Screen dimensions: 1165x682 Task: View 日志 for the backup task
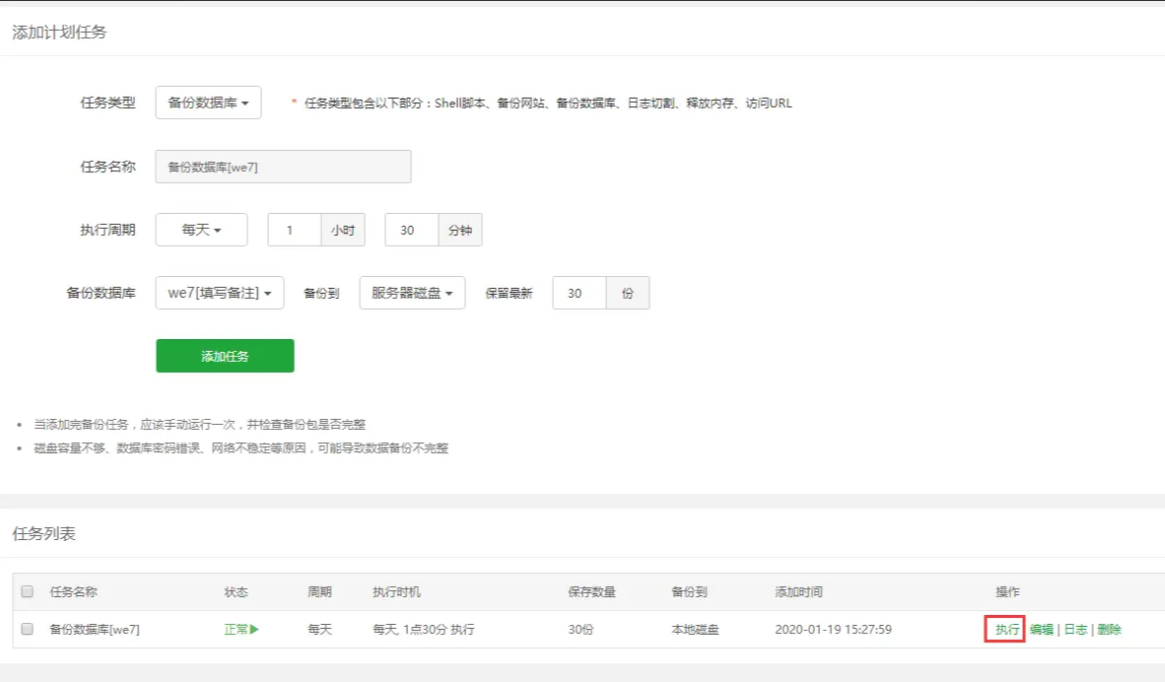click(x=1075, y=630)
